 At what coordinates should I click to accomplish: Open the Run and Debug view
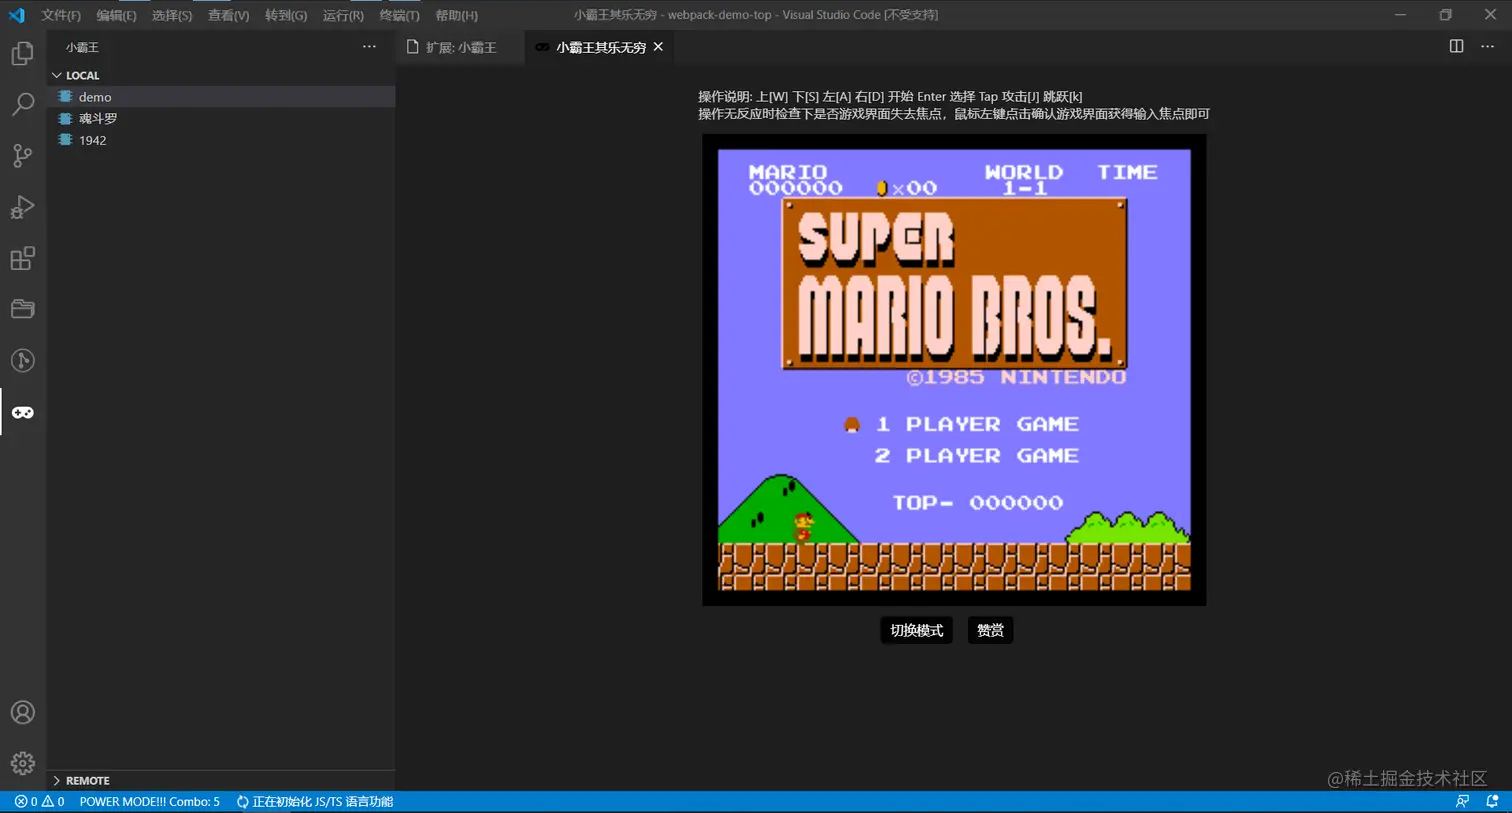pos(22,207)
